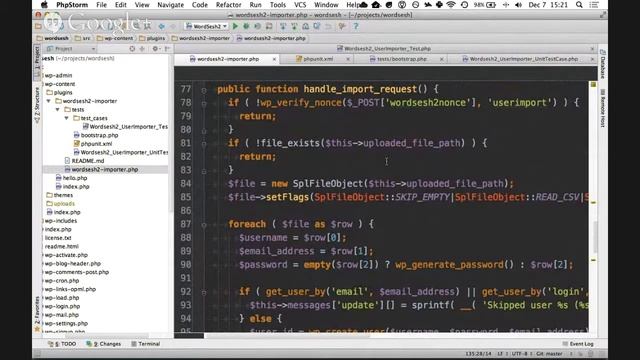Click the hide Project panel icon

click(167, 49)
